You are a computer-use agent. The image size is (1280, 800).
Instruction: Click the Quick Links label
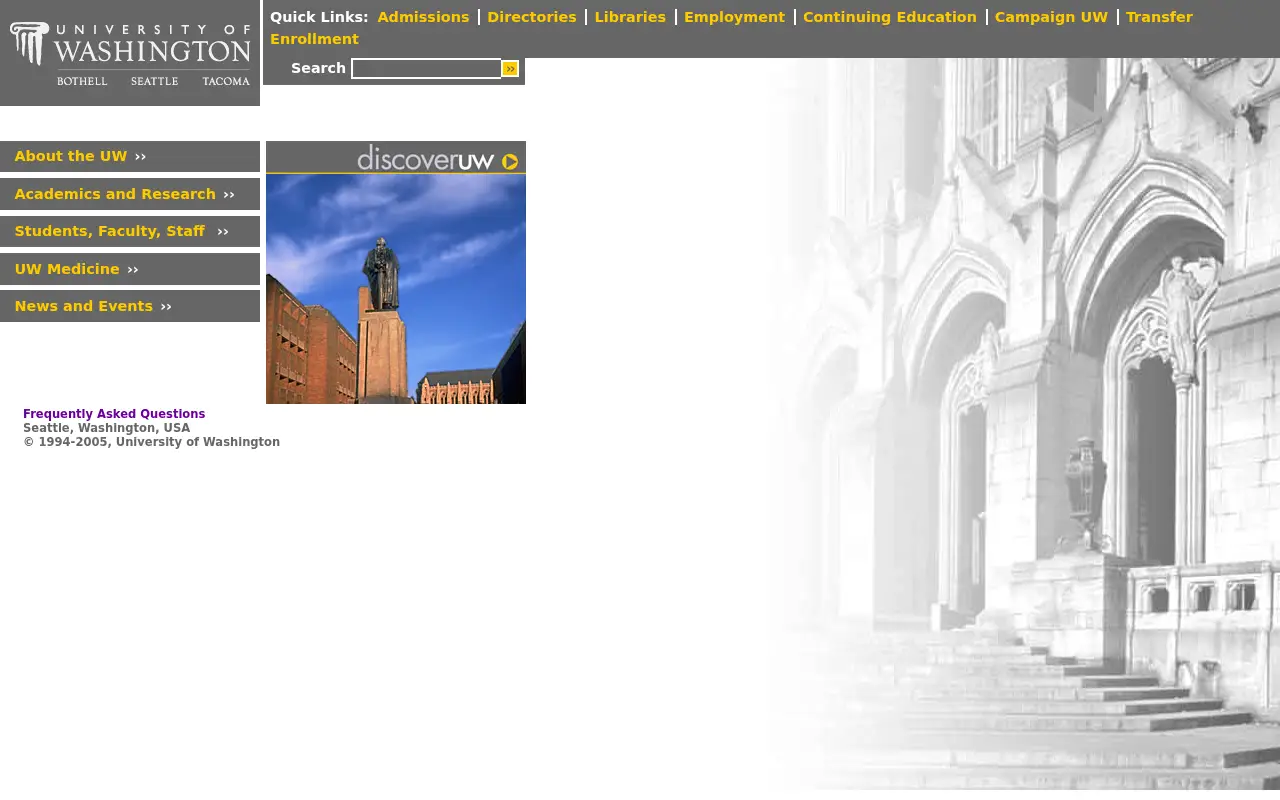319,17
